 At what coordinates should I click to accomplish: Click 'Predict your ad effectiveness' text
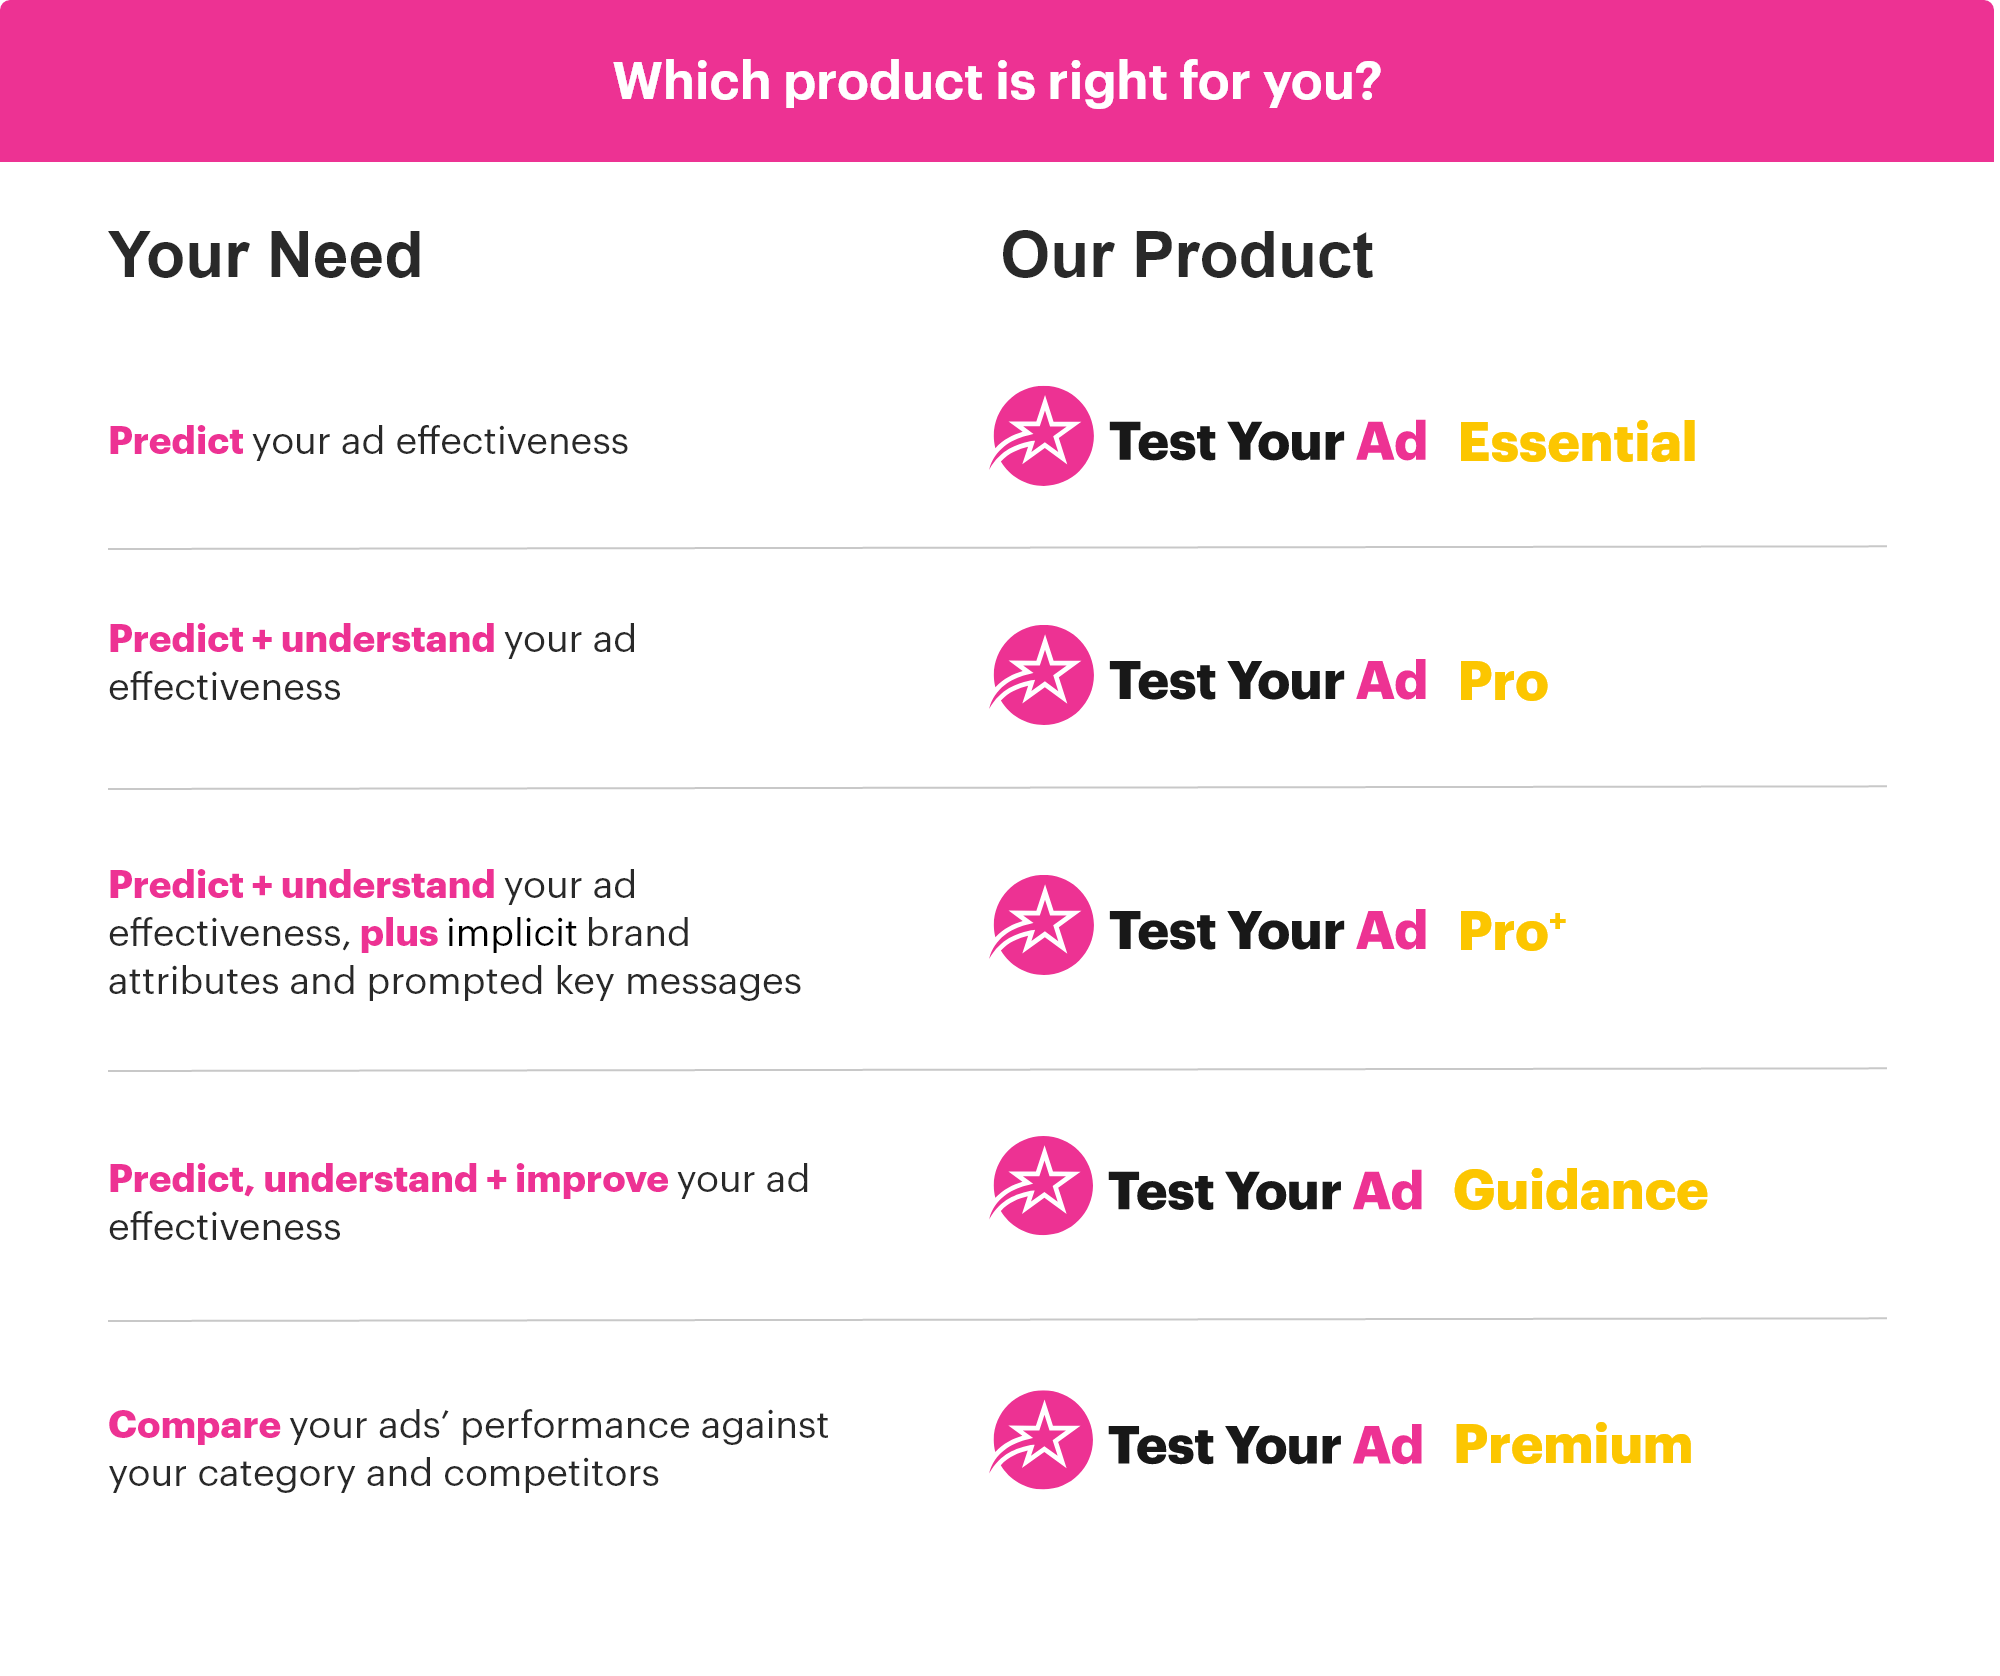pos(368,441)
